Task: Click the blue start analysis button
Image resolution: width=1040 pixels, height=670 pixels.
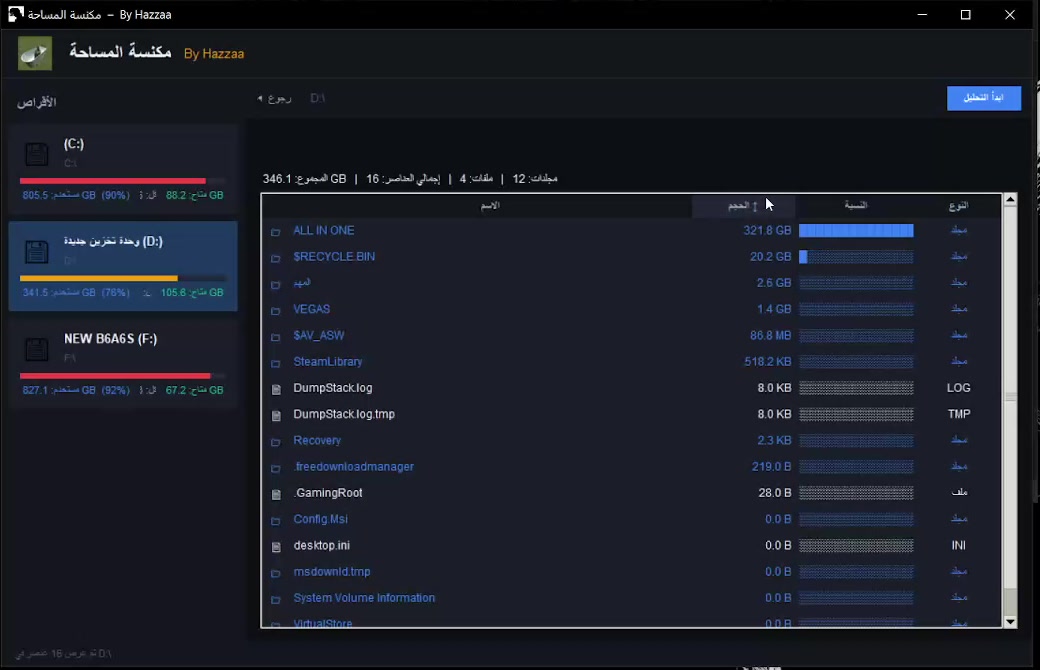Action: (x=984, y=98)
